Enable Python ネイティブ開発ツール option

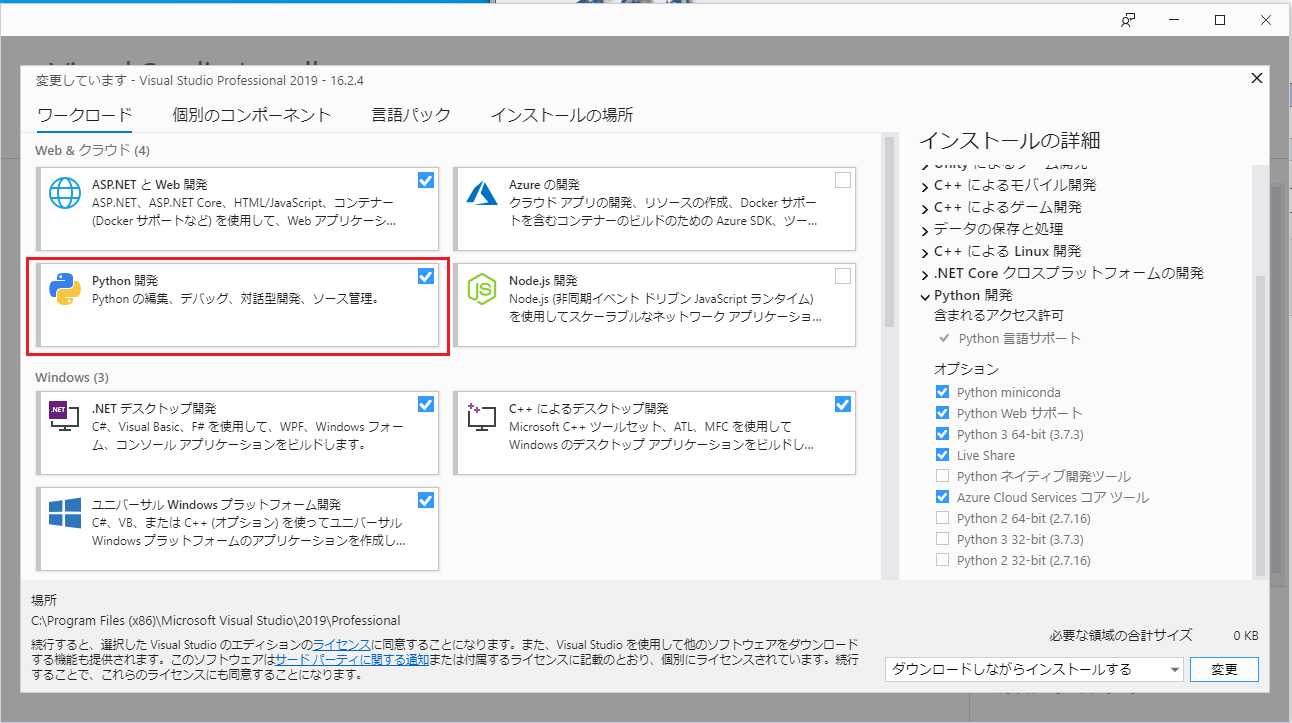tap(942, 476)
